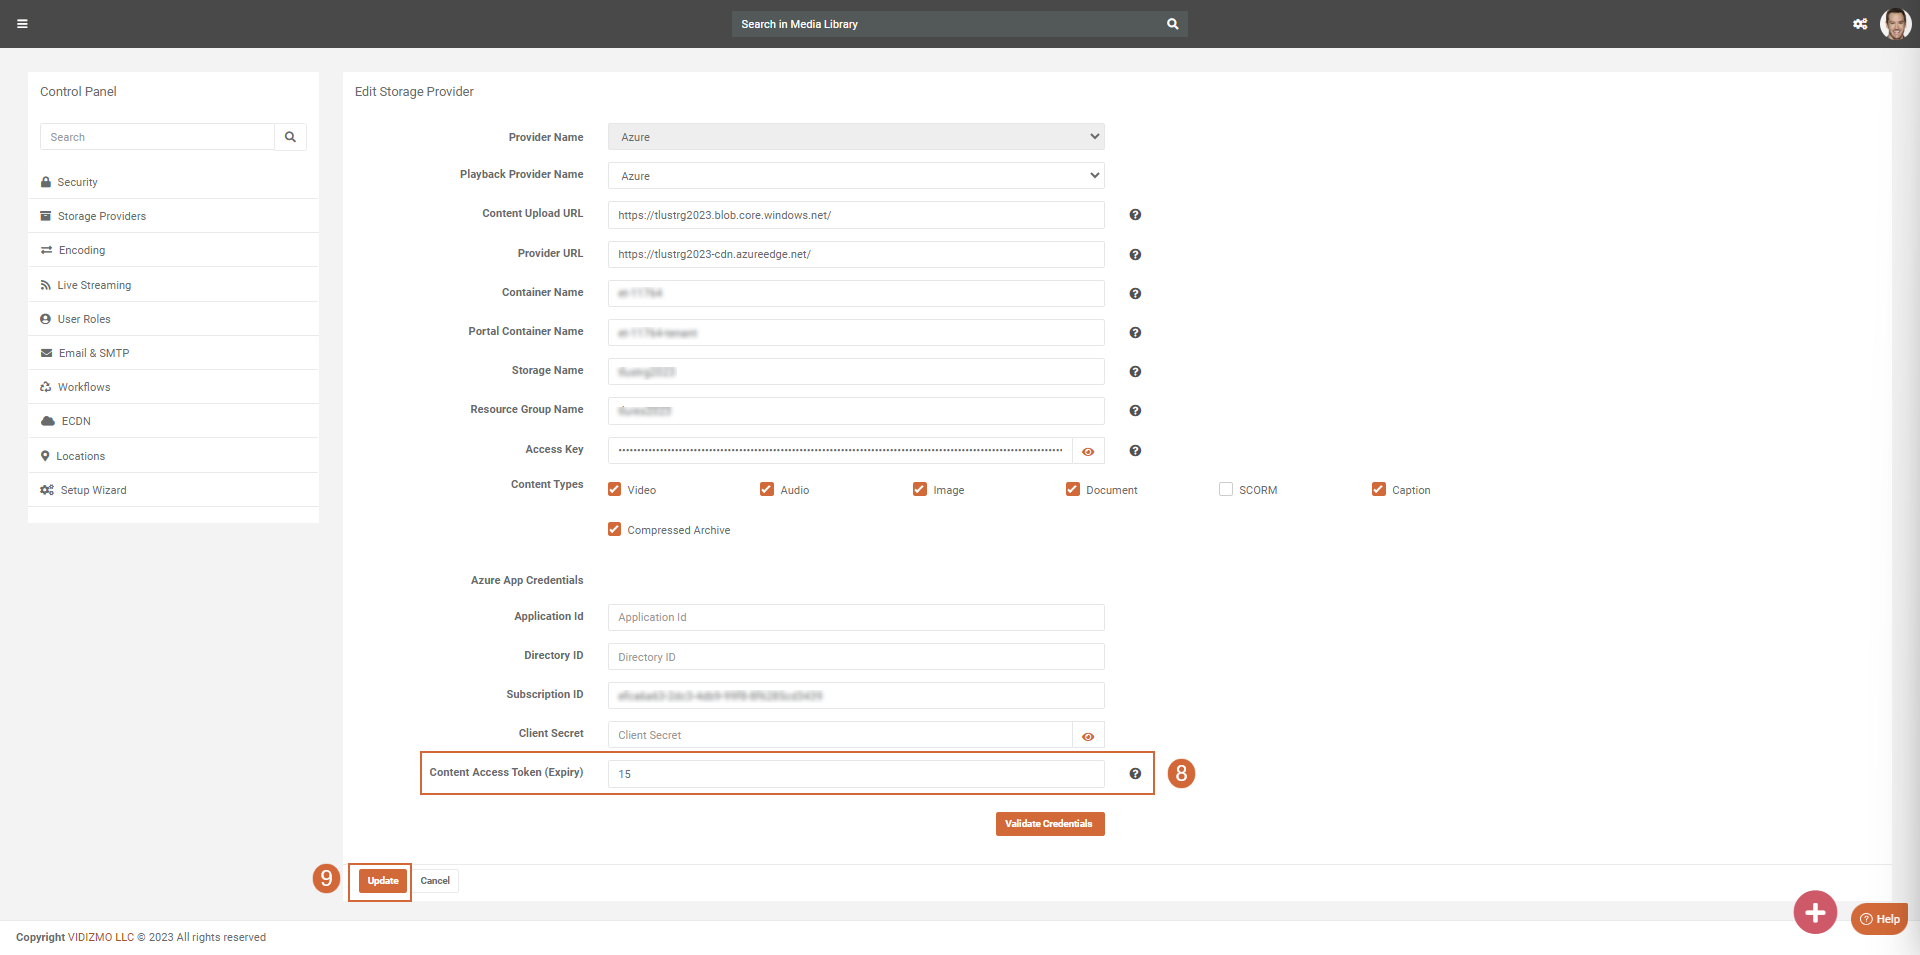Viewport: 1920px width, 955px height.
Task: Click the Media Library search magnifier icon
Action: (1172, 24)
